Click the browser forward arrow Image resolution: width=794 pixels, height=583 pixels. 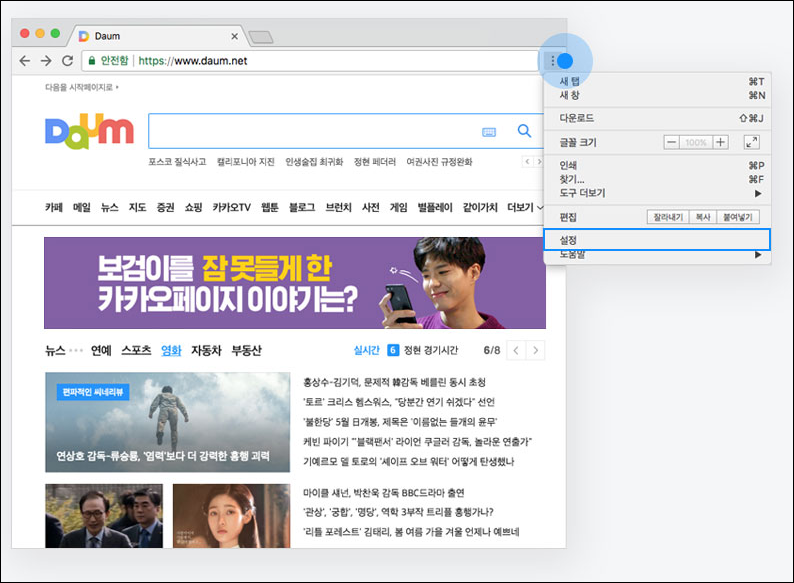pyautogui.click(x=46, y=61)
